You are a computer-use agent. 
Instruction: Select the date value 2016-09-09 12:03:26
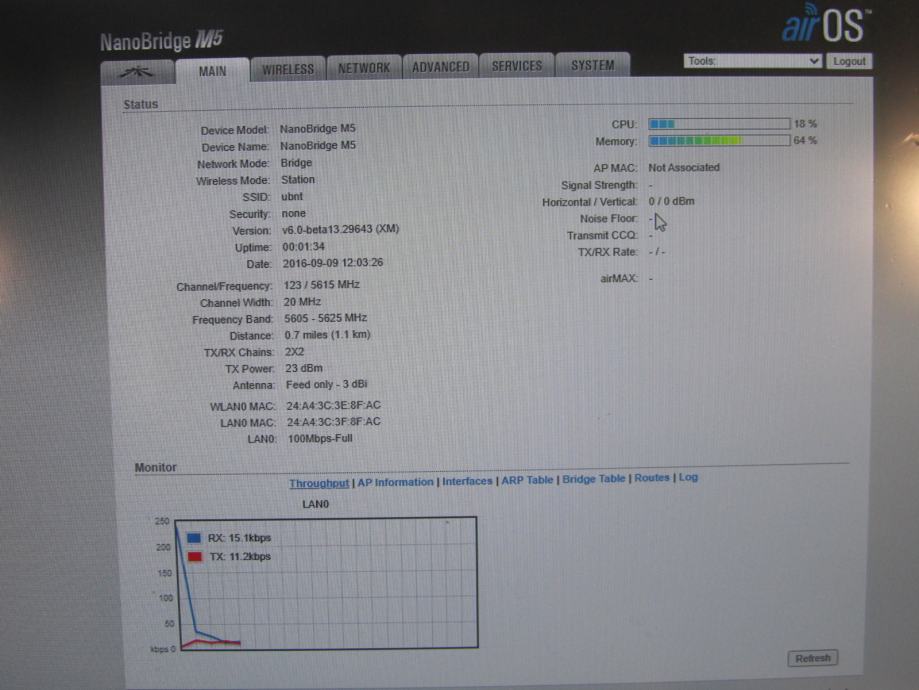point(332,263)
